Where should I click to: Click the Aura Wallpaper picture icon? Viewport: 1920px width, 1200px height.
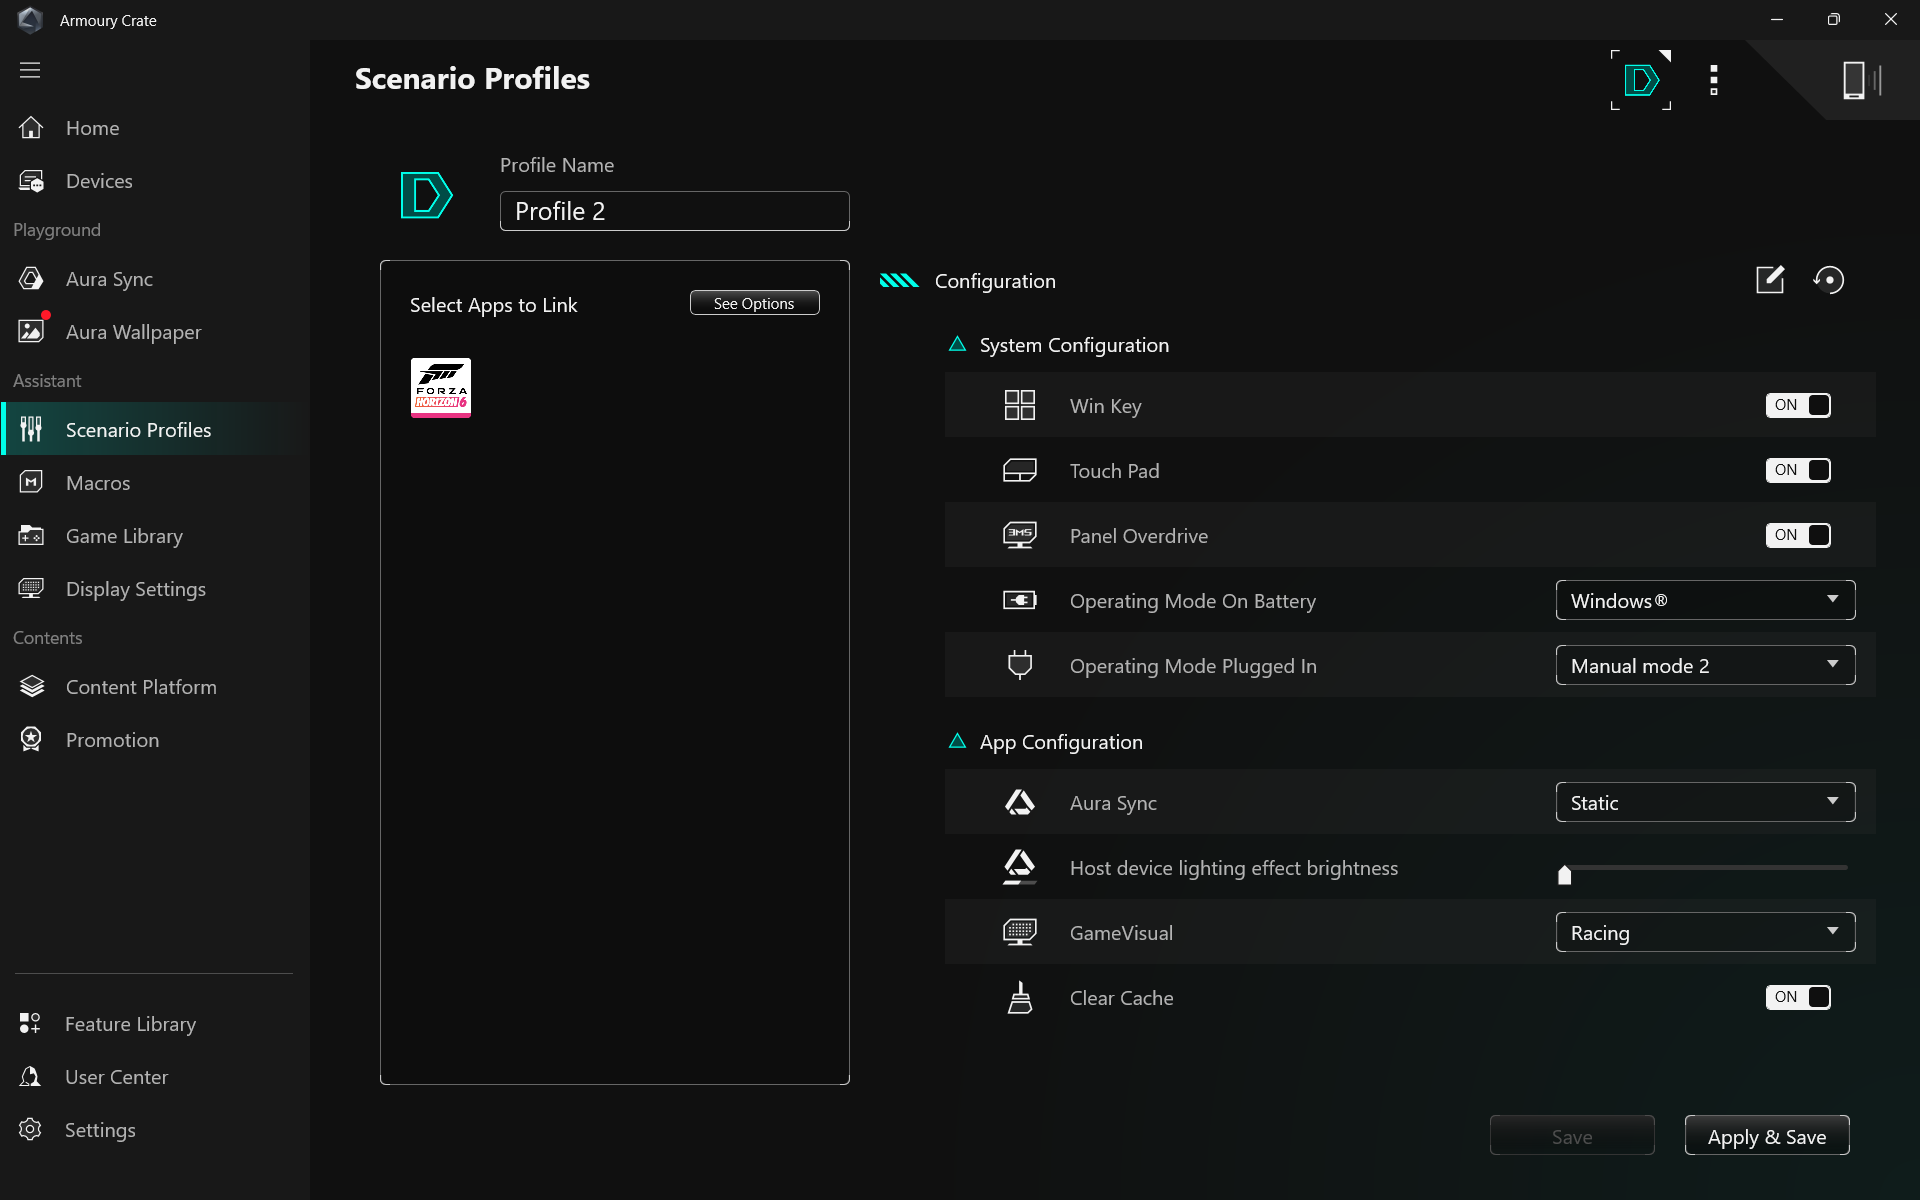coord(31,332)
